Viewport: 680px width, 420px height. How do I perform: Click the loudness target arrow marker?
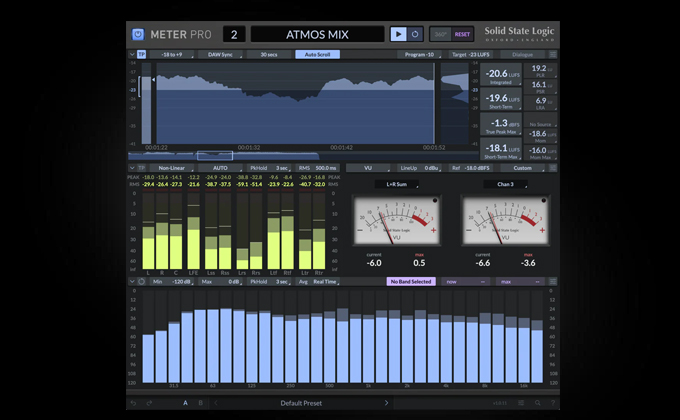[x=153, y=80]
